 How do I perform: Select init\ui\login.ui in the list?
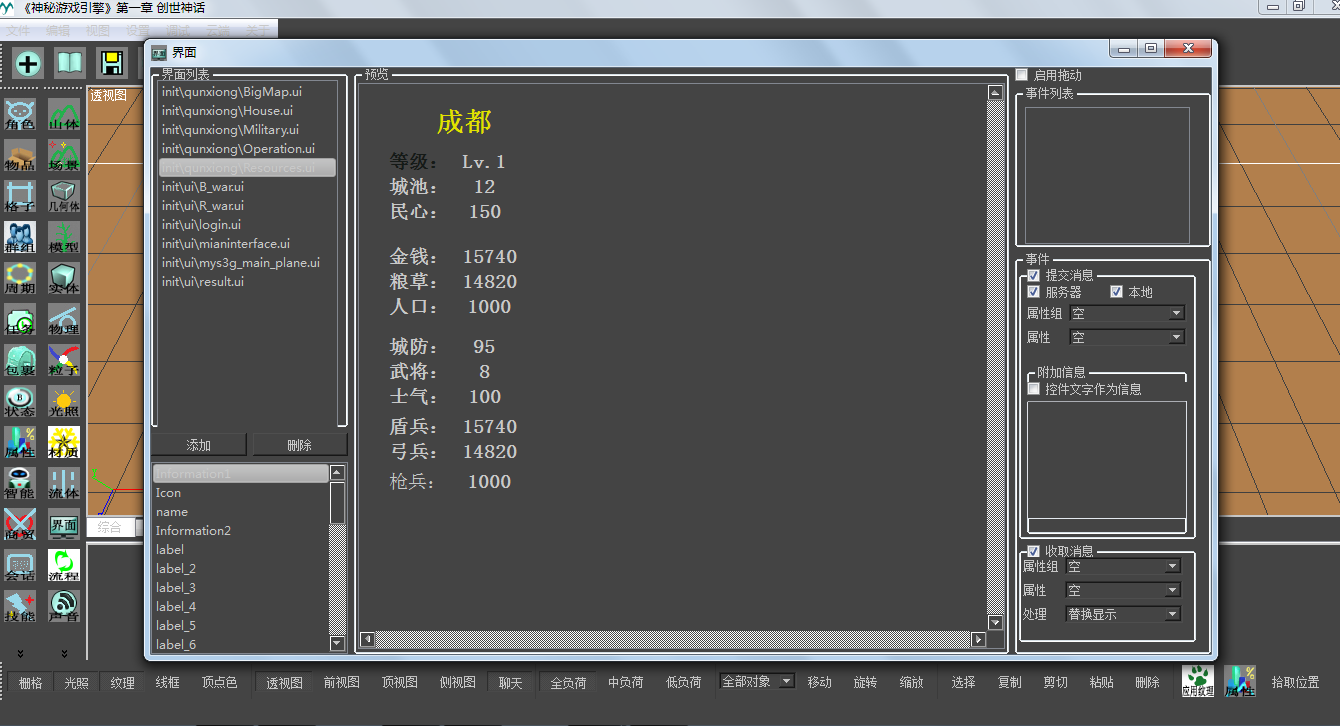(245, 225)
